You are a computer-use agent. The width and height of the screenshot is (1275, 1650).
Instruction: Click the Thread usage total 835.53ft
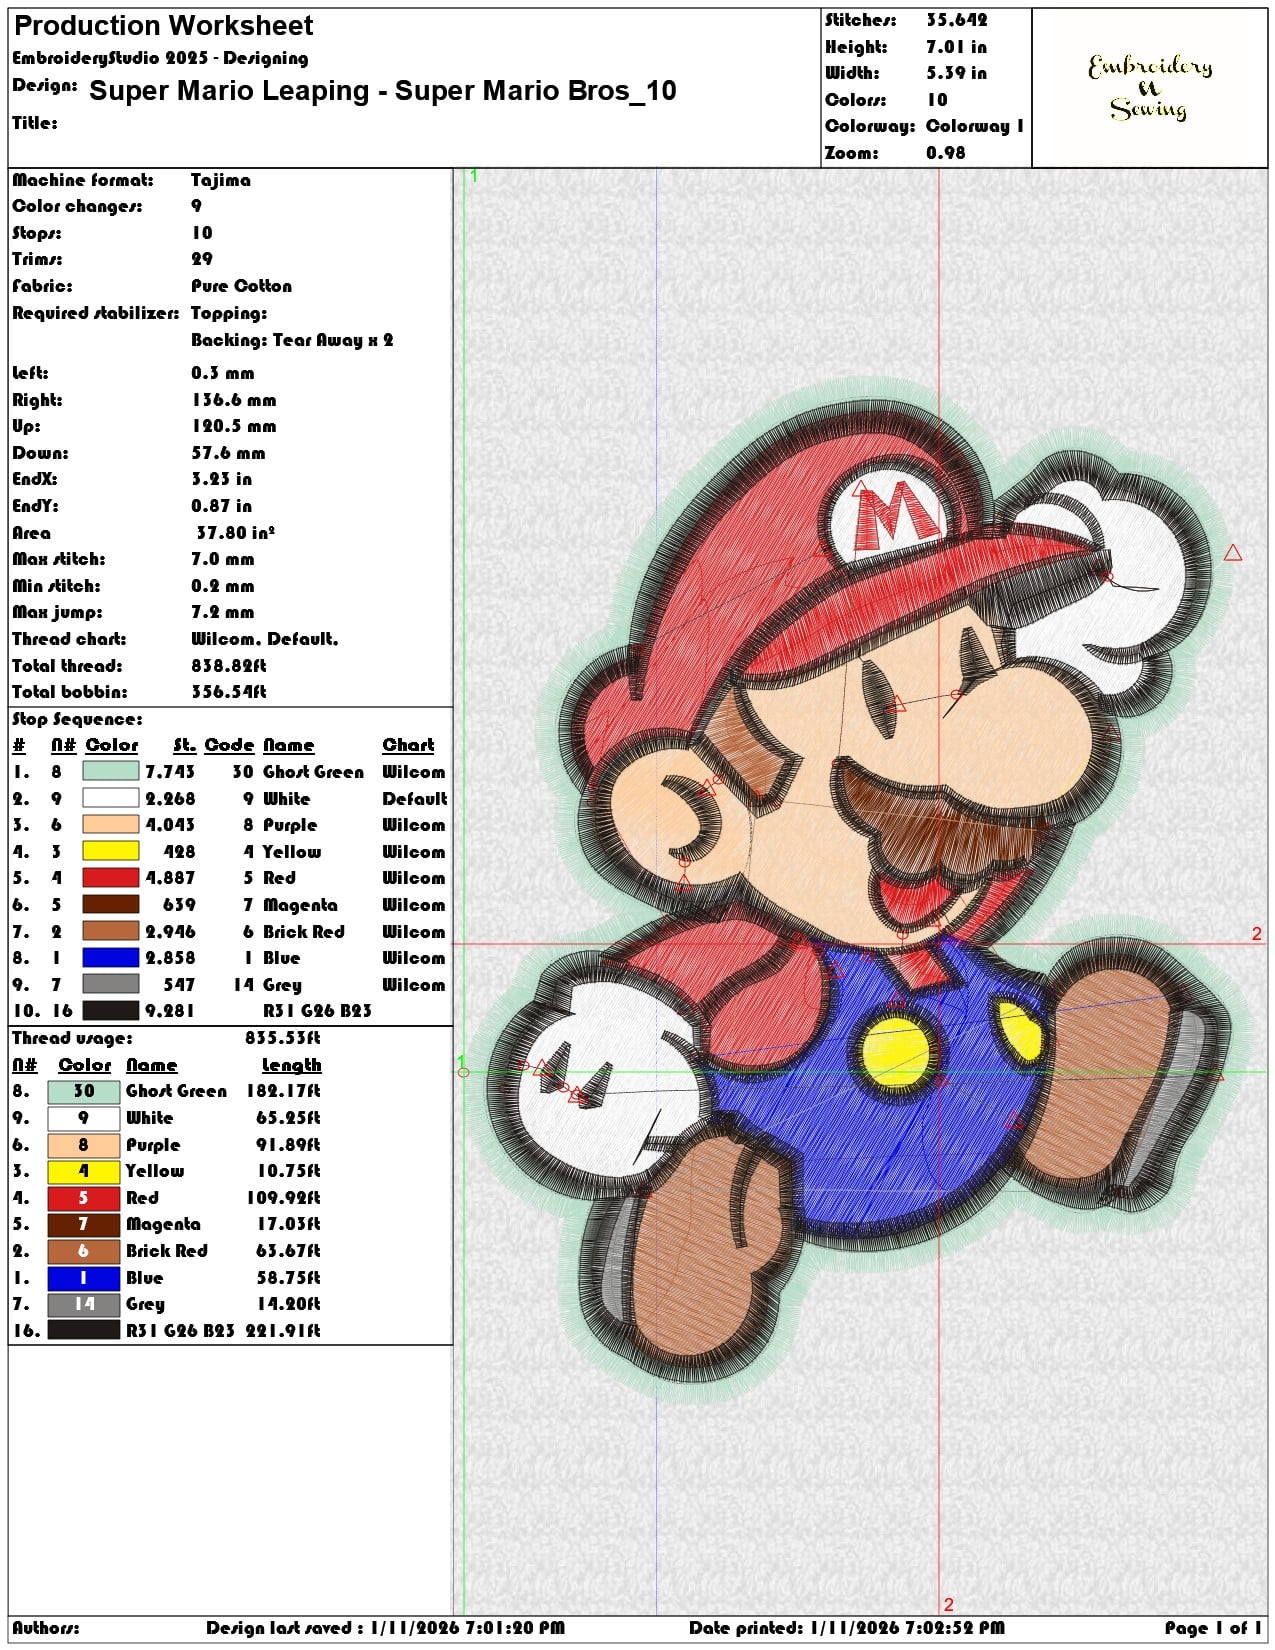(283, 1038)
